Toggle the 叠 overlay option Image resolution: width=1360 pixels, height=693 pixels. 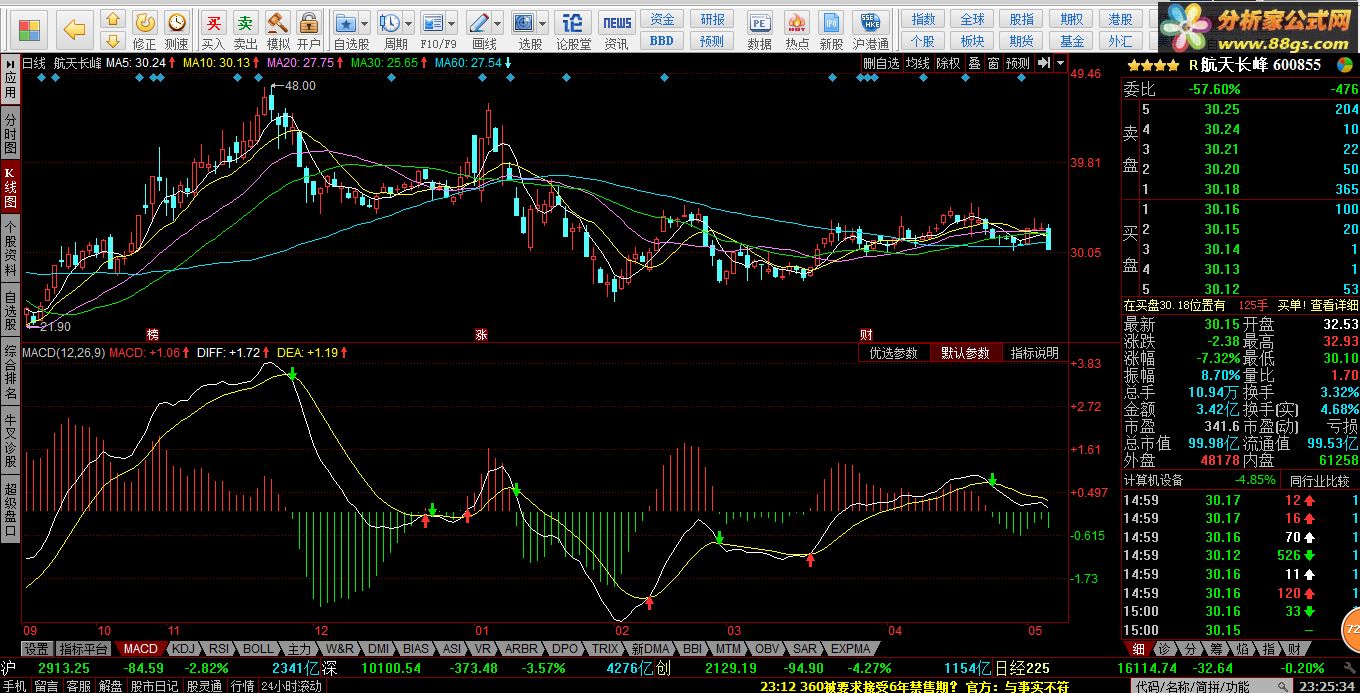[974, 62]
